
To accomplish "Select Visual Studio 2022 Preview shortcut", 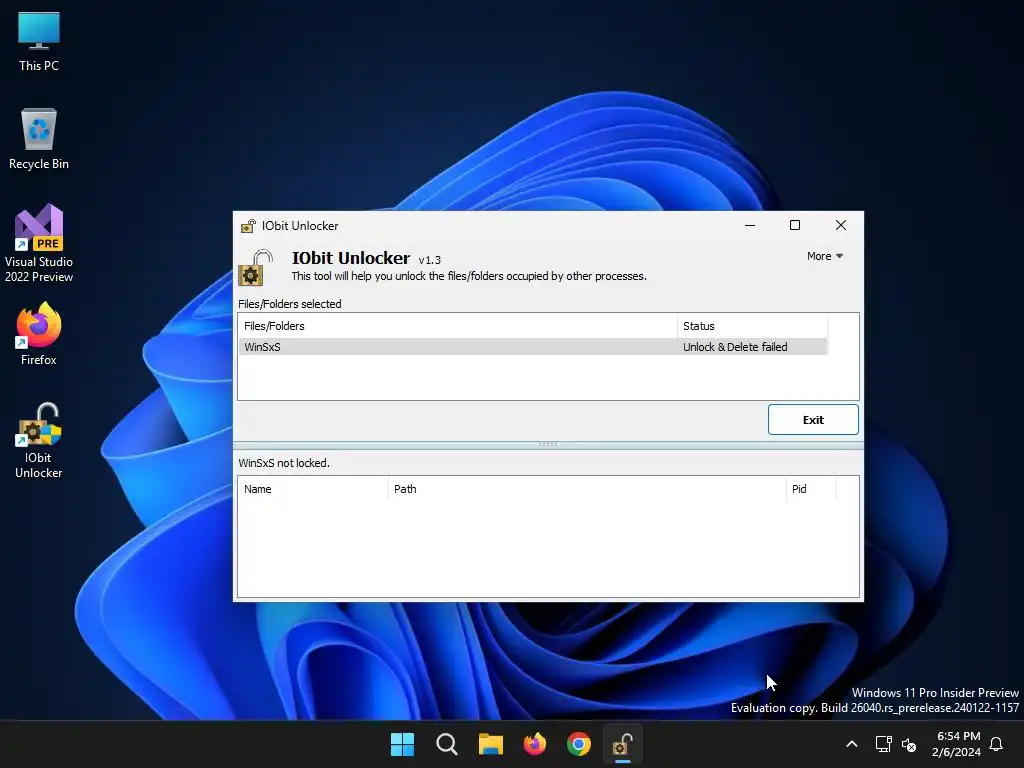I will coord(39,243).
